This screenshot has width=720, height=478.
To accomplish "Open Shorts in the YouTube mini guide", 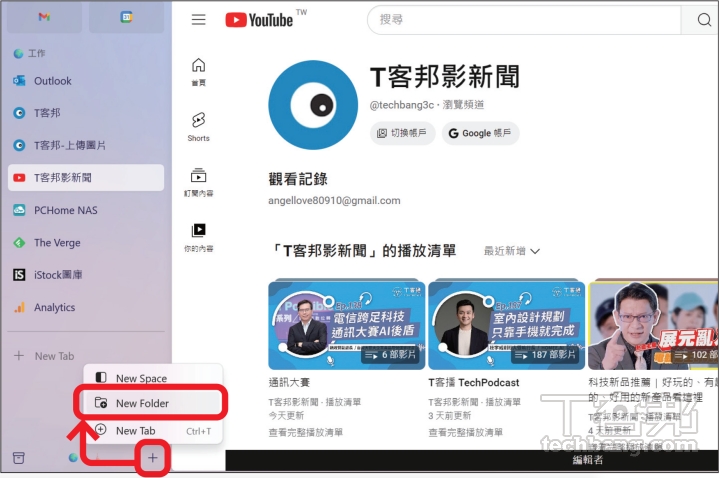I will (198, 127).
